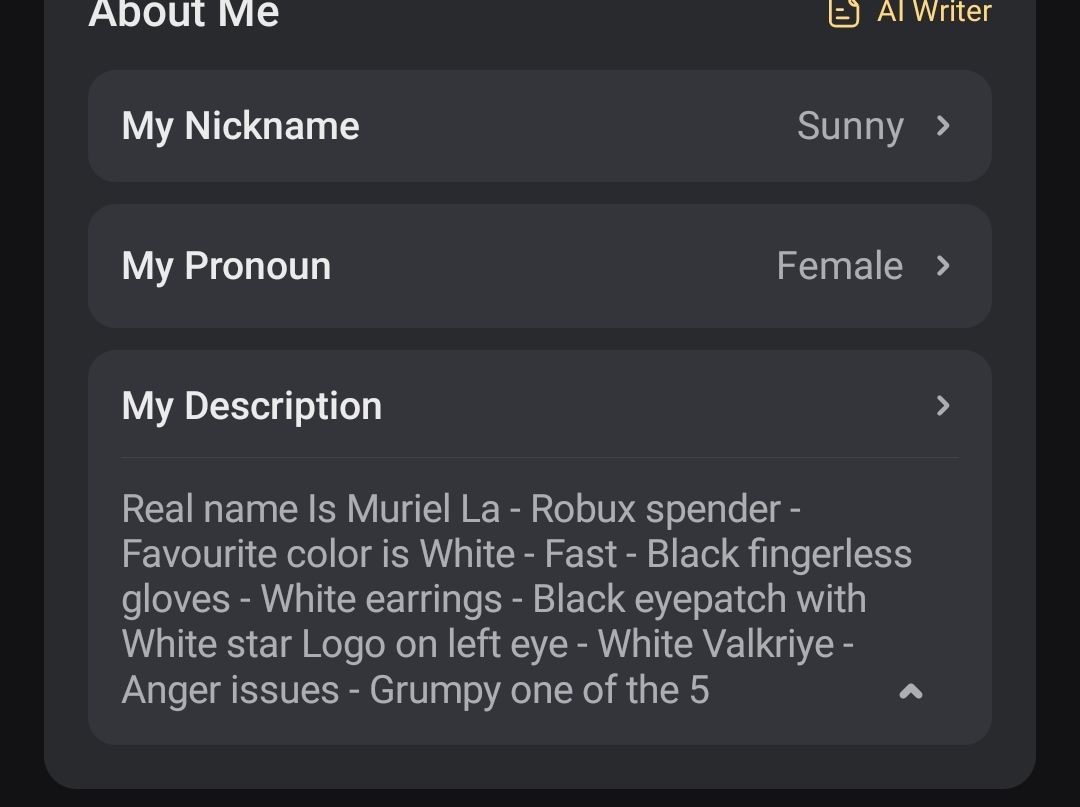Screen dimensions: 1080x807
Task: Open the My Nickname setting
Action: click(240, 126)
